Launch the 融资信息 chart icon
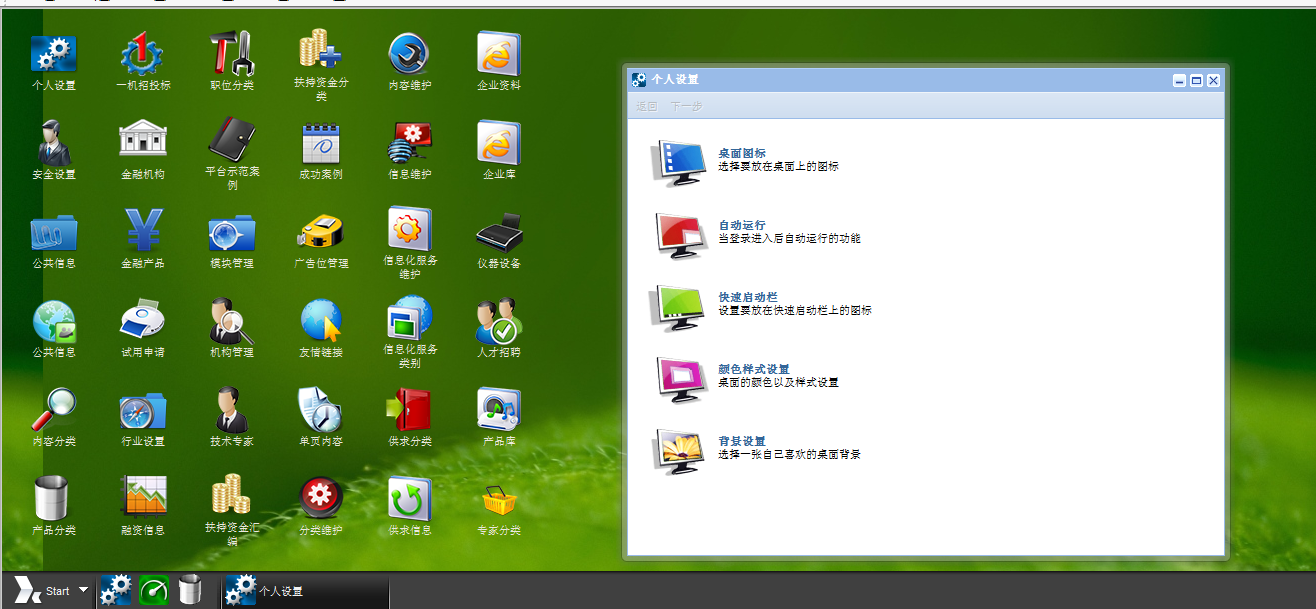This screenshot has height=609, width=1316. tap(143, 499)
